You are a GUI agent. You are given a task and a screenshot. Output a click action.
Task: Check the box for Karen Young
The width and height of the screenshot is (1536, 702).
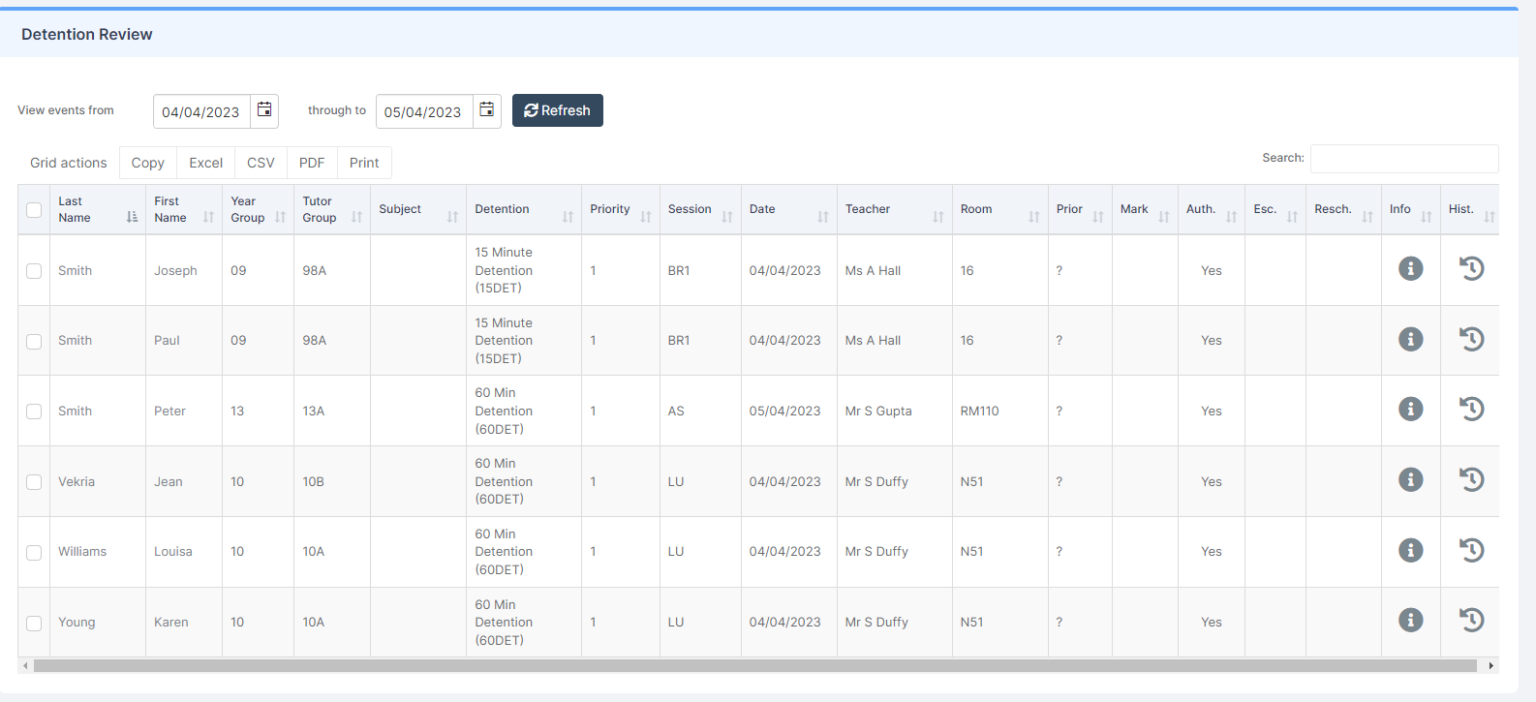pyautogui.click(x=34, y=623)
